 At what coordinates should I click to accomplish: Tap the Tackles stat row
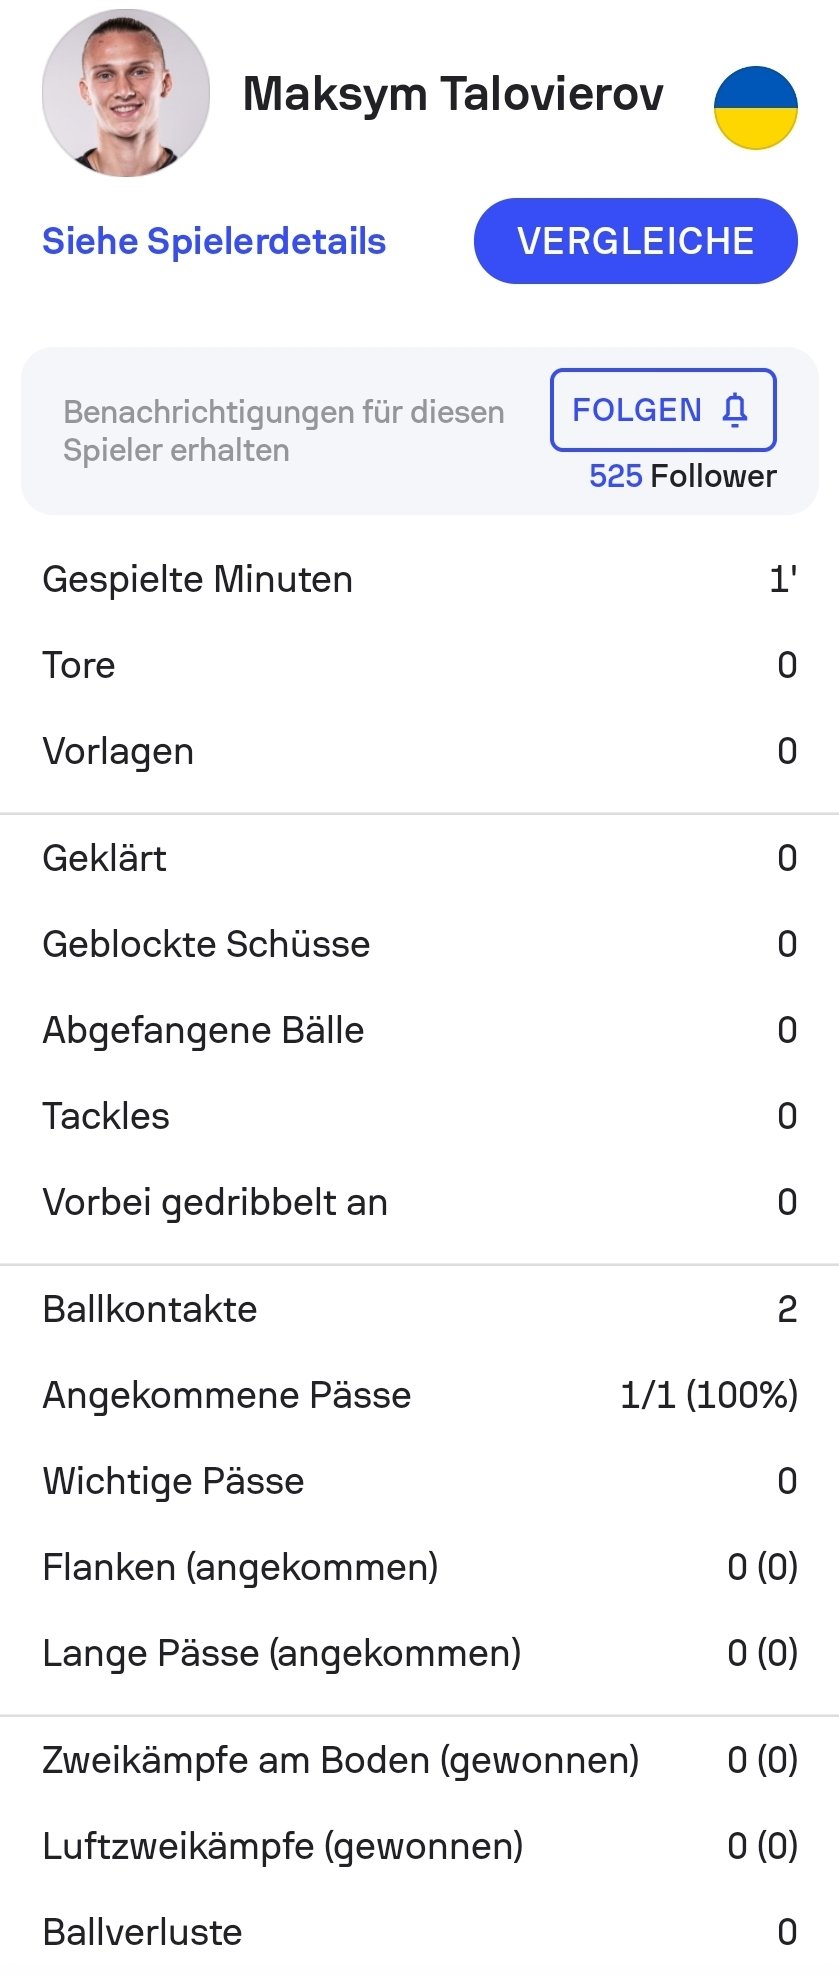[419, 1117]
